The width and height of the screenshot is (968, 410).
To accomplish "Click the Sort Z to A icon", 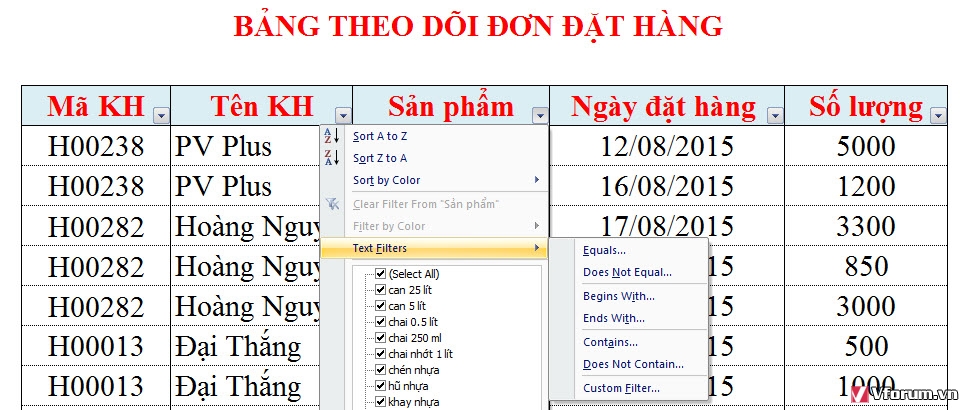I will point(332,158).
